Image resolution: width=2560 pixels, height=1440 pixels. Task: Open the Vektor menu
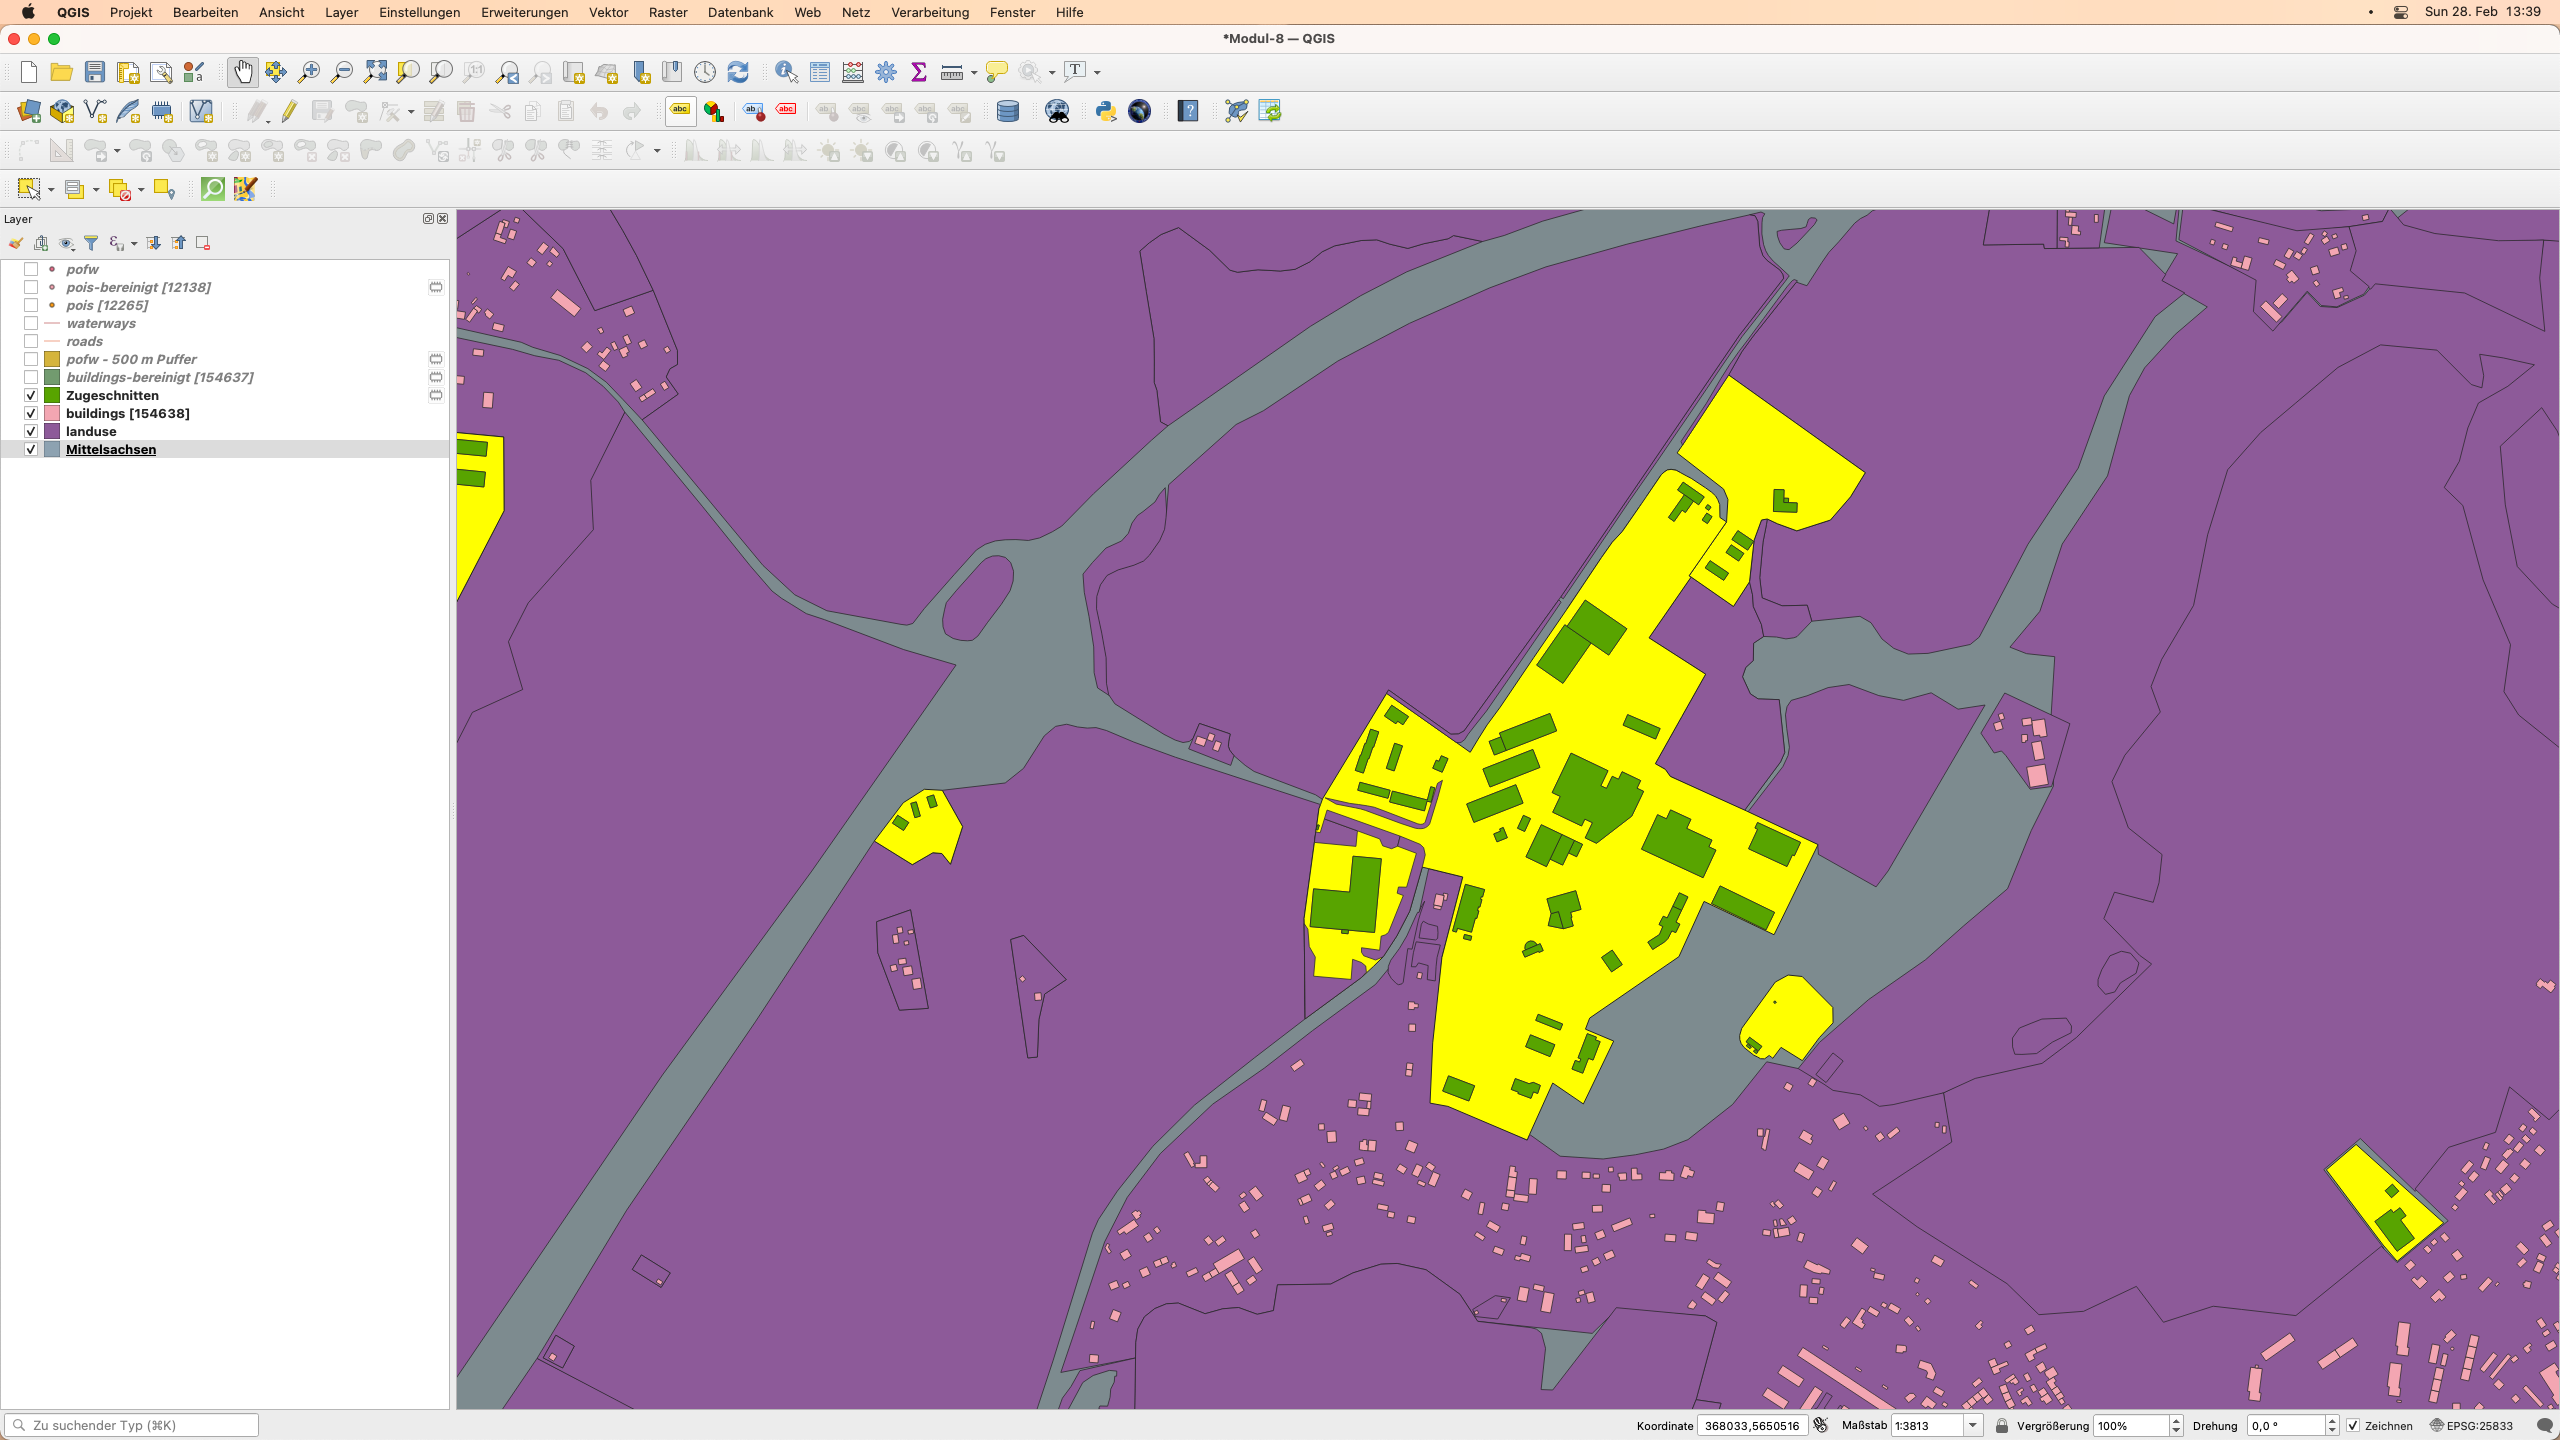[x=608, y=12]
